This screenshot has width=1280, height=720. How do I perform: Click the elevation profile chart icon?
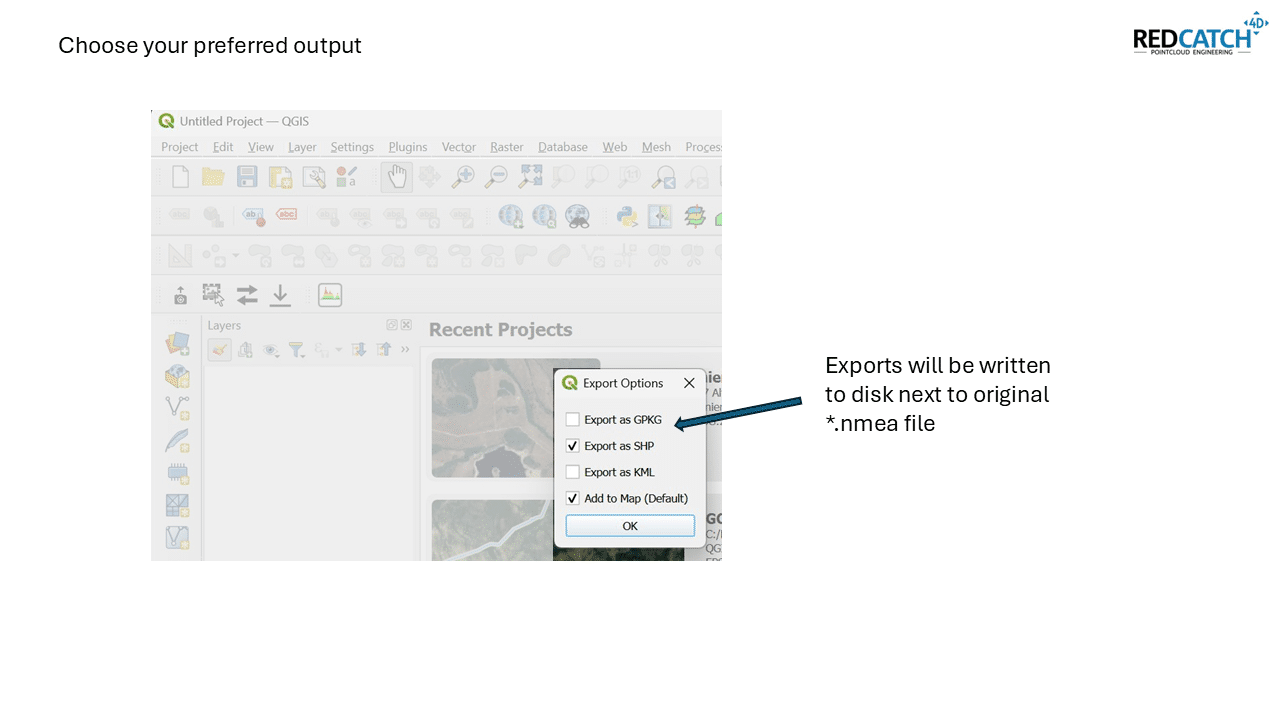(330, 295)
